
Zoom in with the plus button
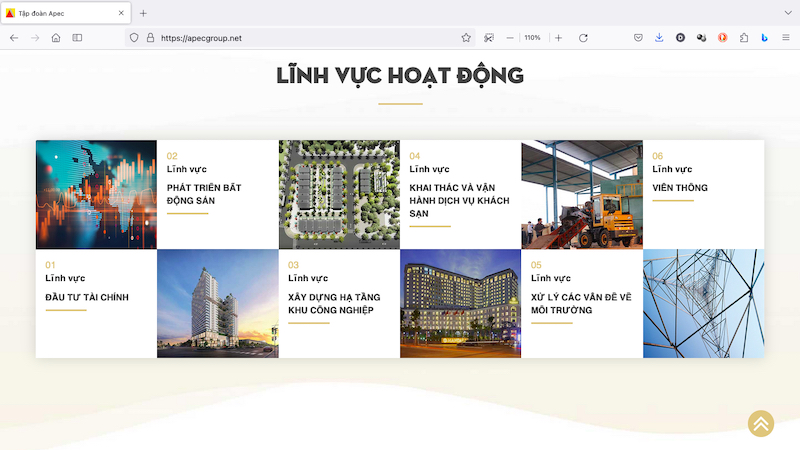click(558, 38)
